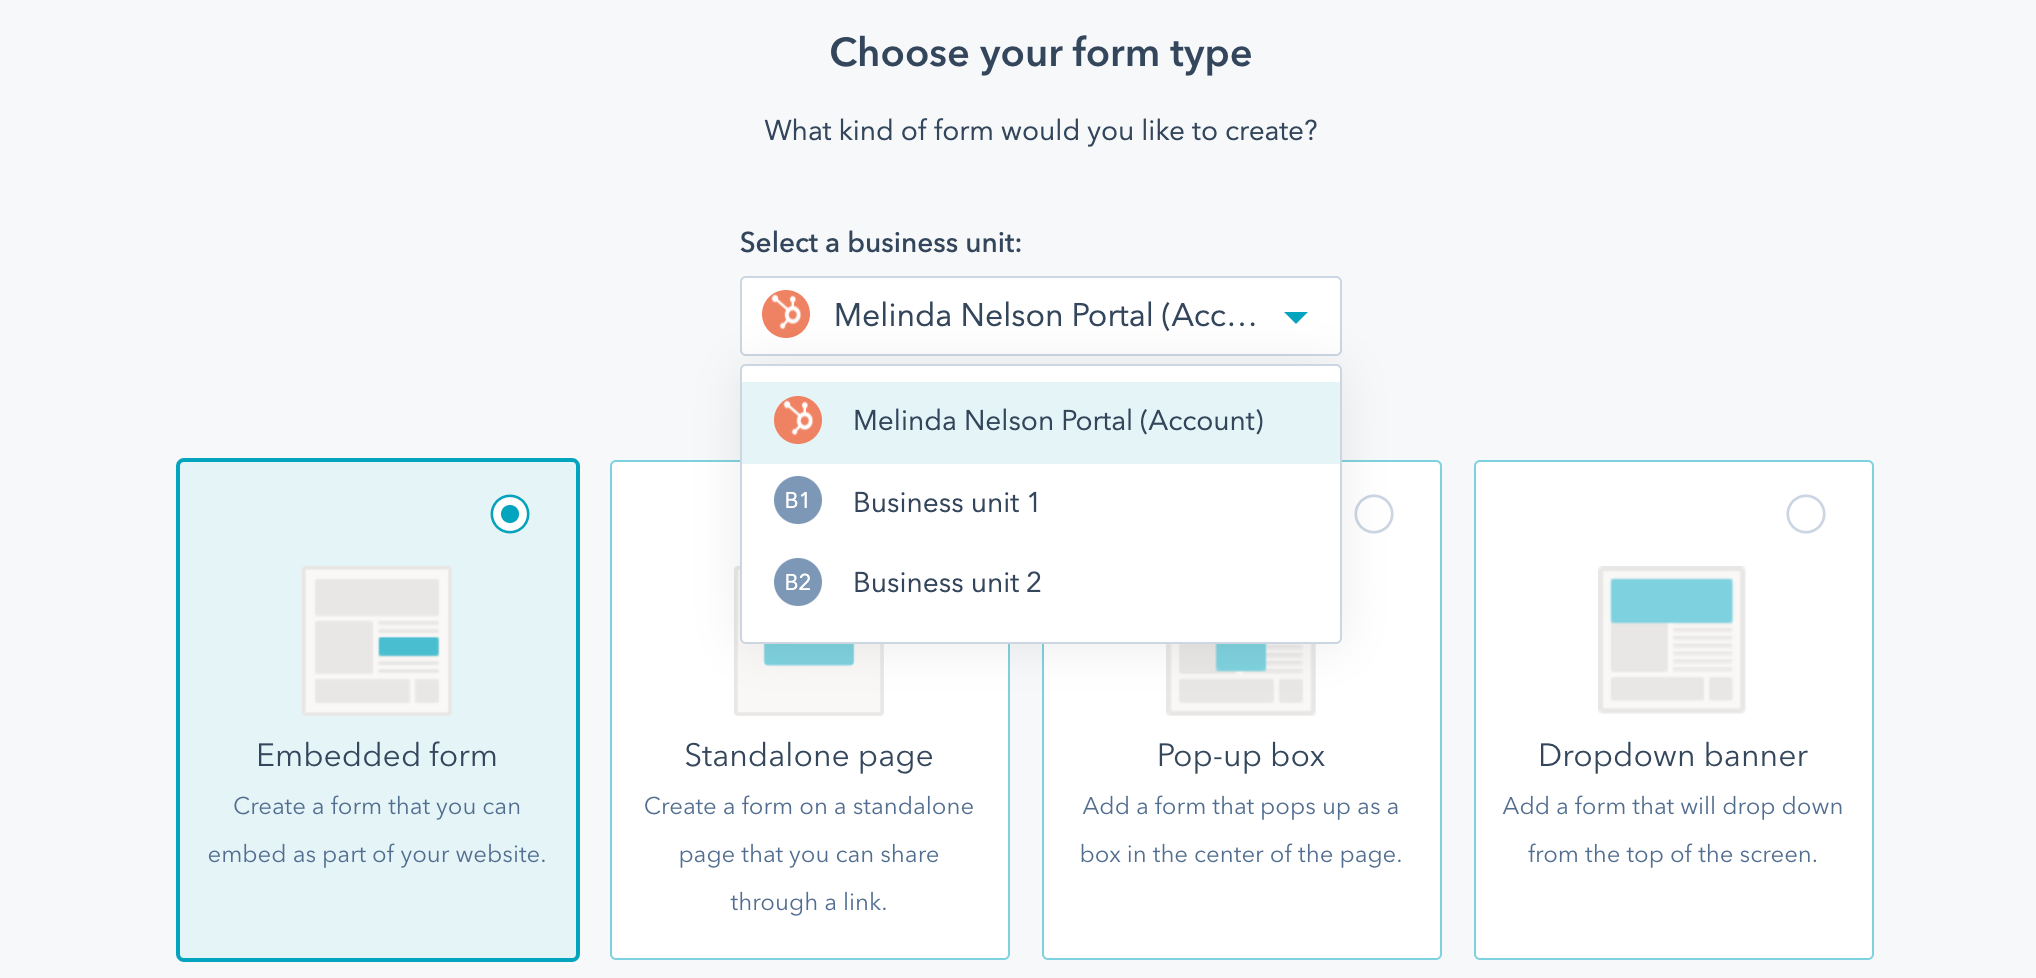
Task: Click the HubSpot sprocket icon in the dropdown
Action: point(797,420)
